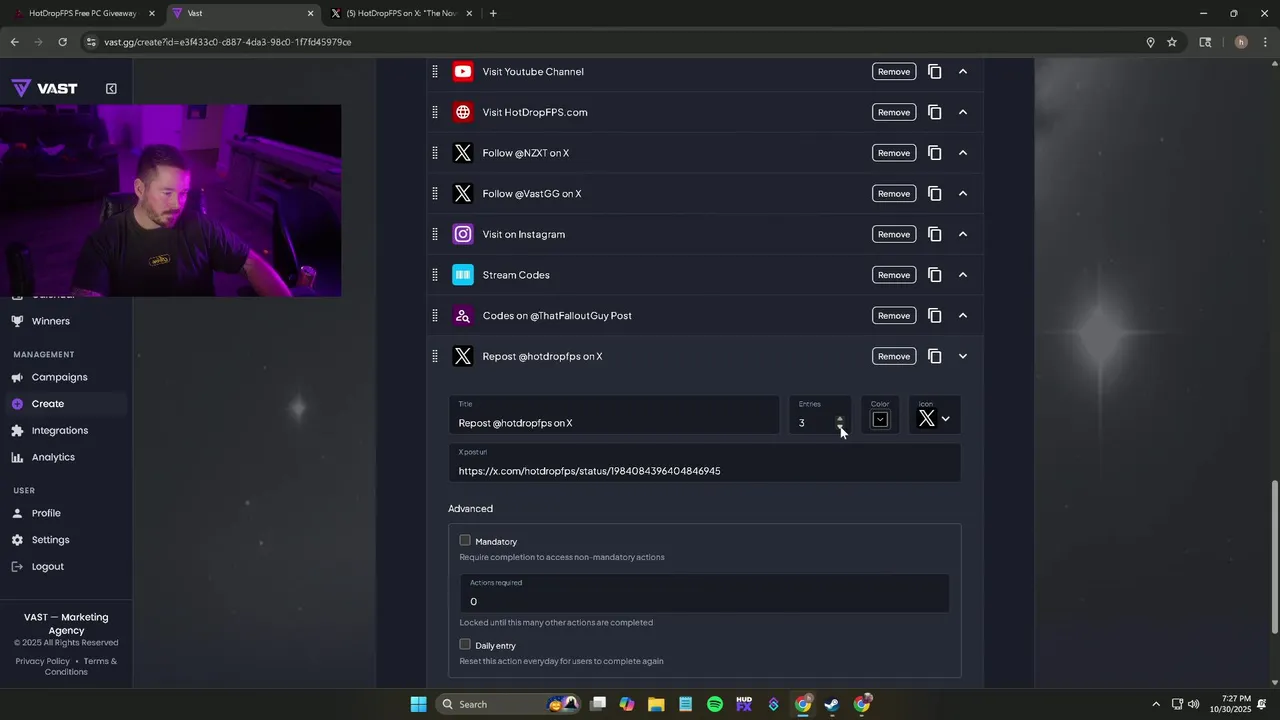Collapse the VAST sidebar with the panel icon
This screenshot has height=720, width=1280.
[x=111, y=89]
